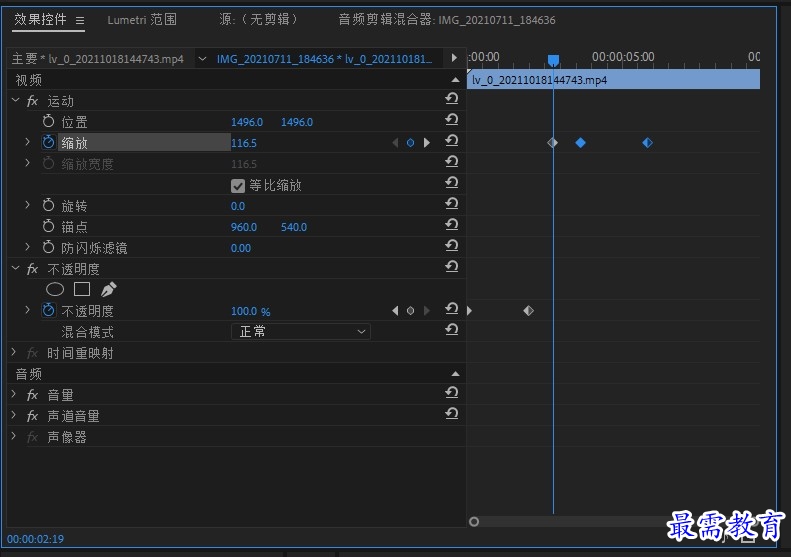Screen dimensions: 791x557
Task: Open the 效果控件 panel menu icon
Action: 80,20
